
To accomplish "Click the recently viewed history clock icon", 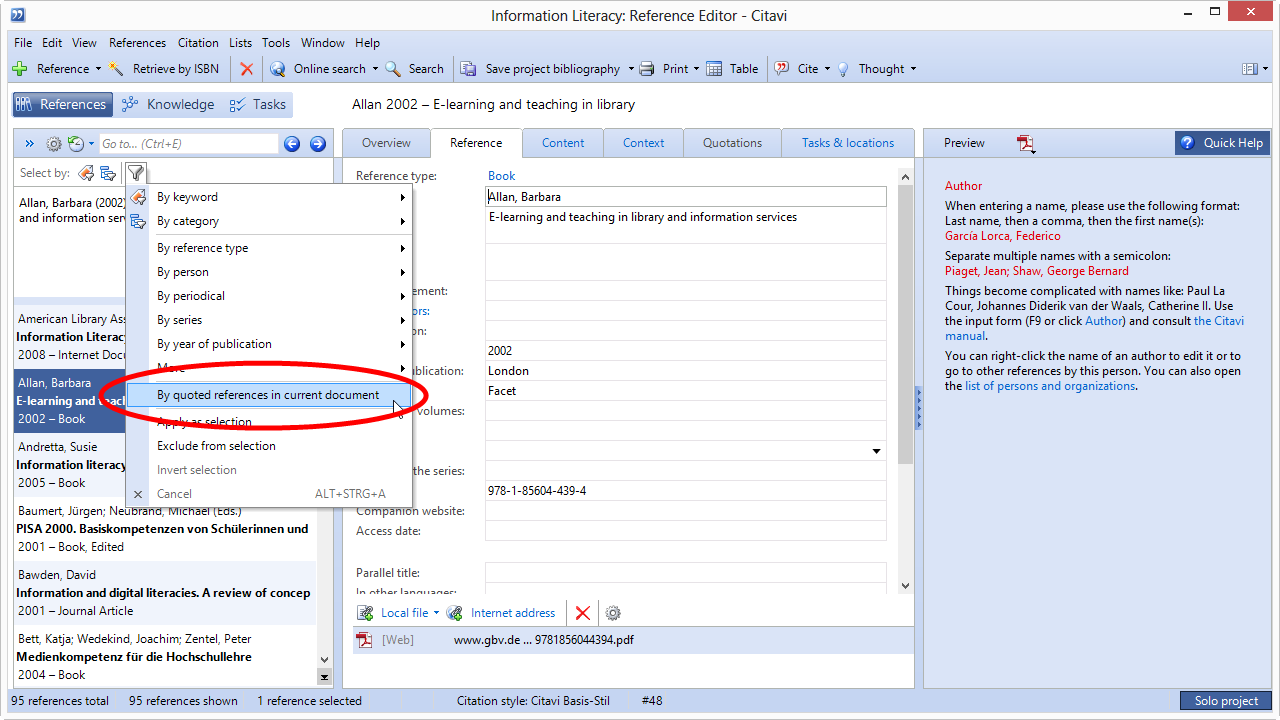I will tap(76, 144).
